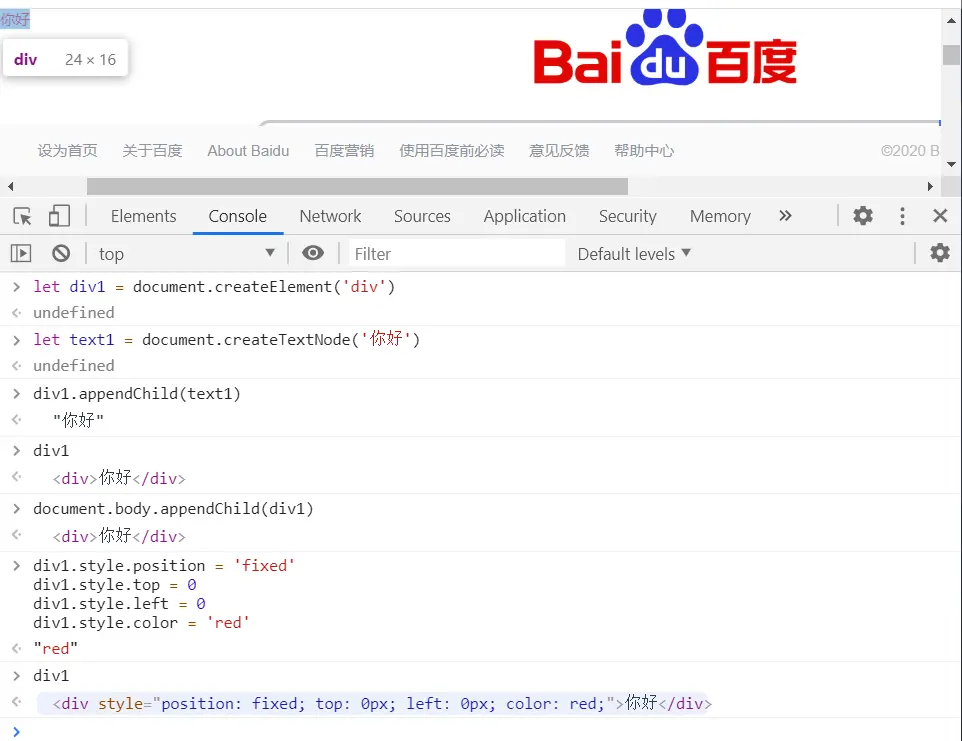Click the createTextNode('你好') console line

pos(226,339)
